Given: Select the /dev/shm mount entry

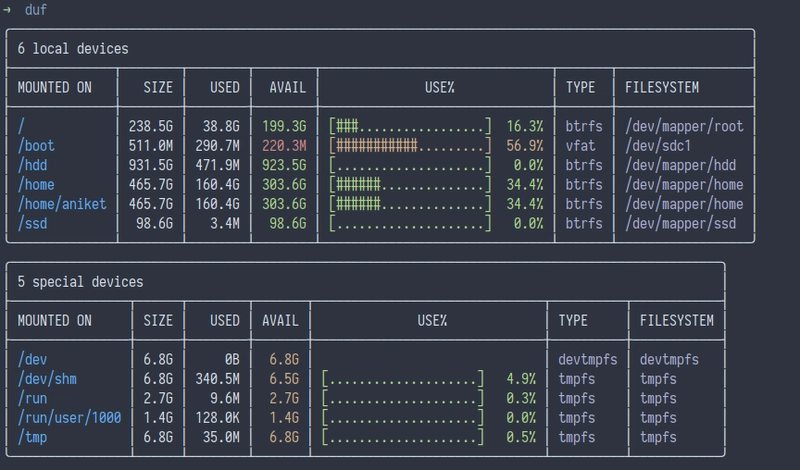Looking at the screenshot, I should (x=47, y=379).
